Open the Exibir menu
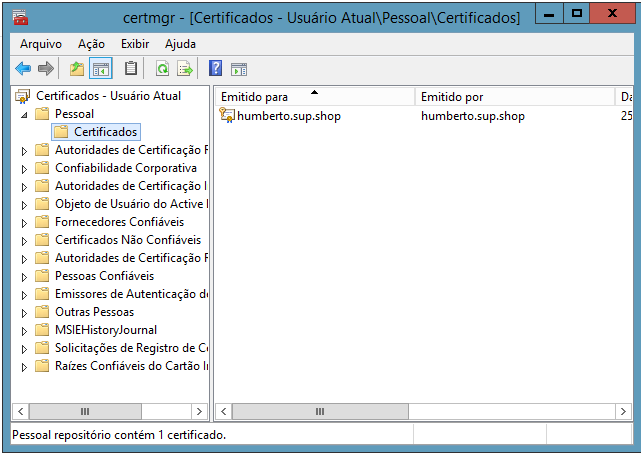 (x=135, y=44)
